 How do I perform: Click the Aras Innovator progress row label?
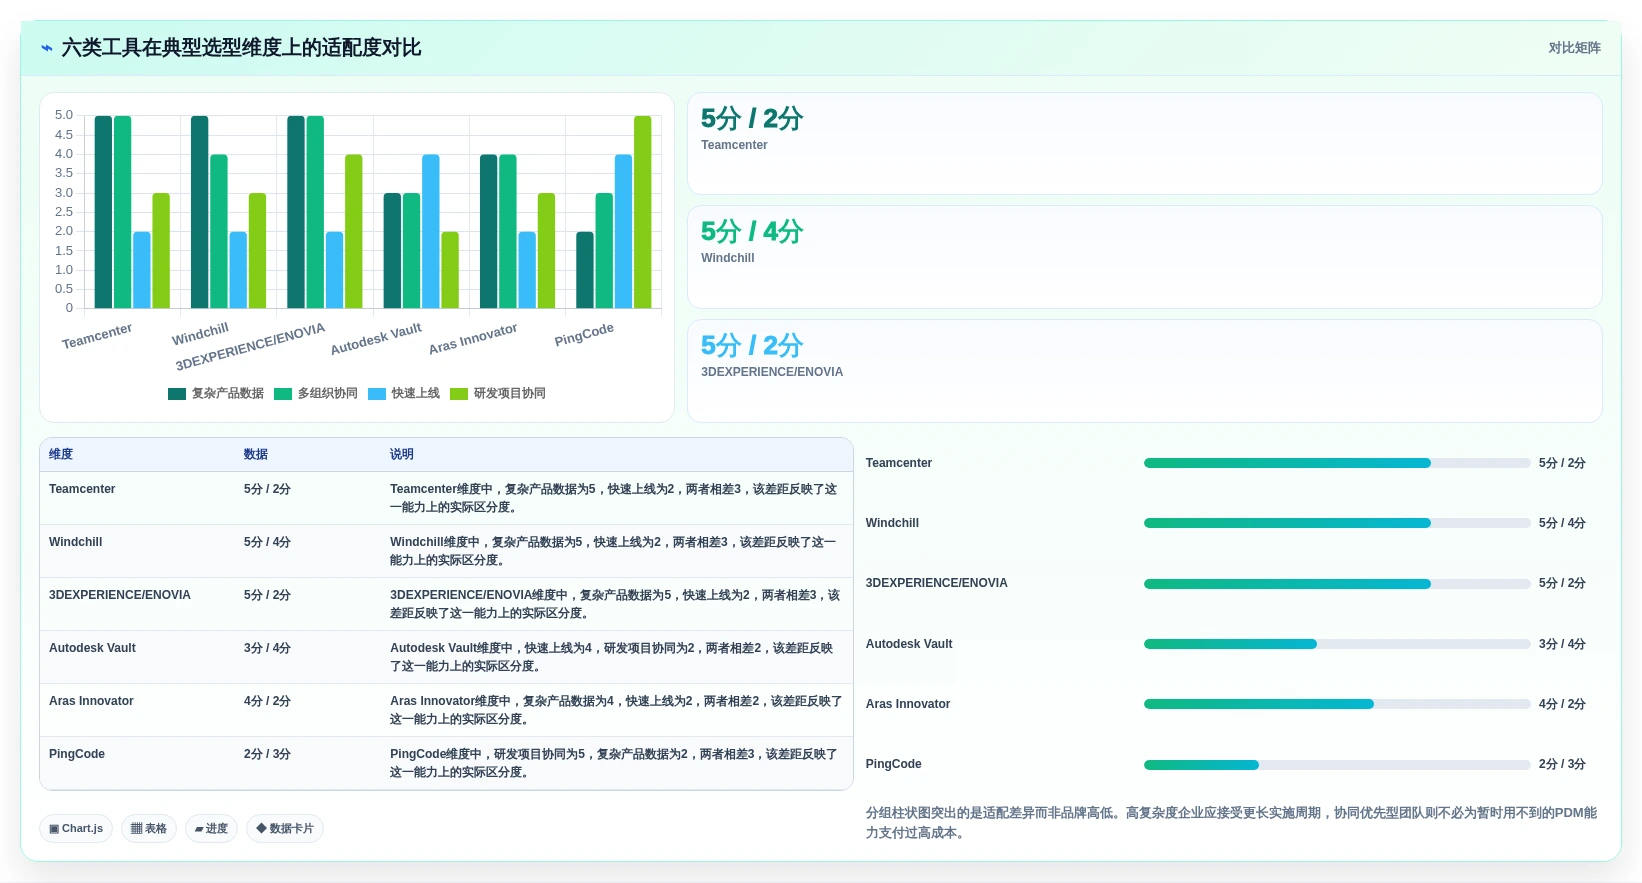point(908,704)
